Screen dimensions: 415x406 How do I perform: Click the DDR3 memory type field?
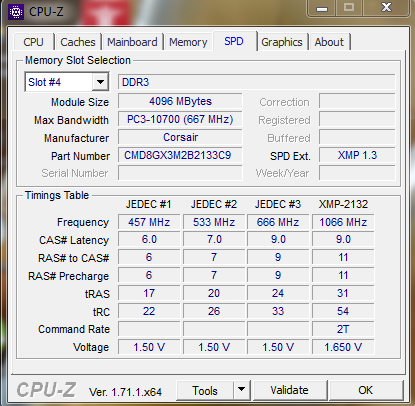(x=256, y=82)
